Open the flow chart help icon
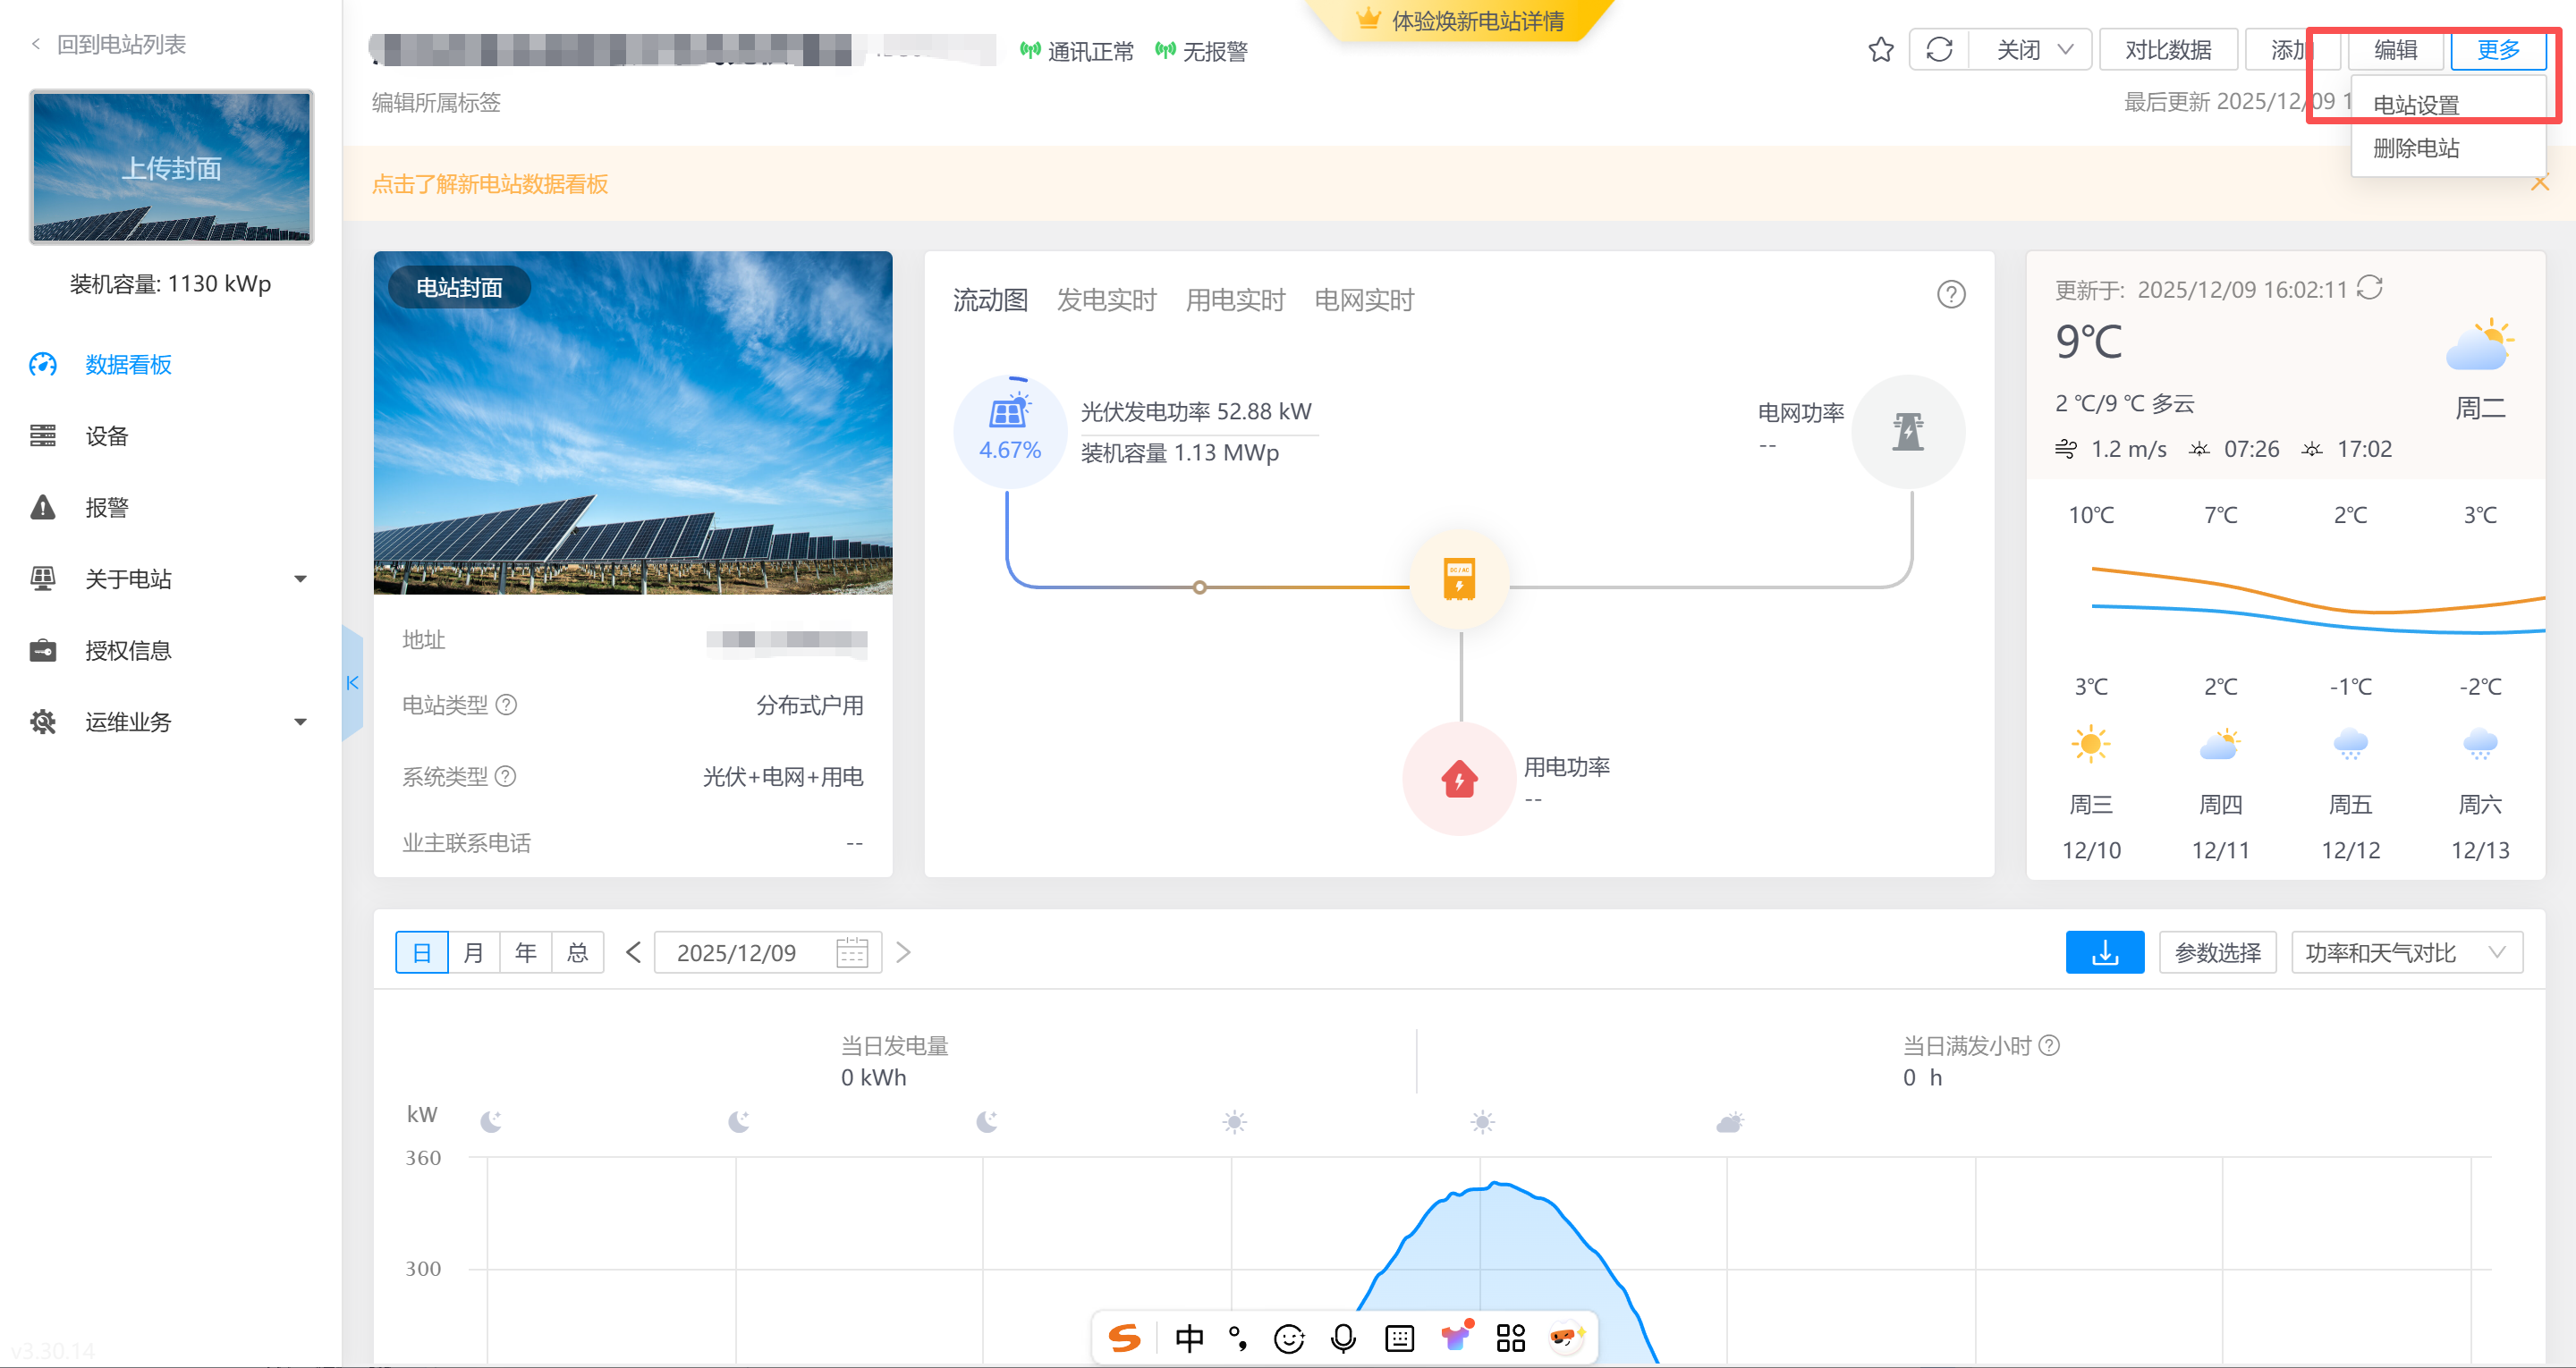The width and height of the screenshot is (2576, 1368). (1950, 295)
